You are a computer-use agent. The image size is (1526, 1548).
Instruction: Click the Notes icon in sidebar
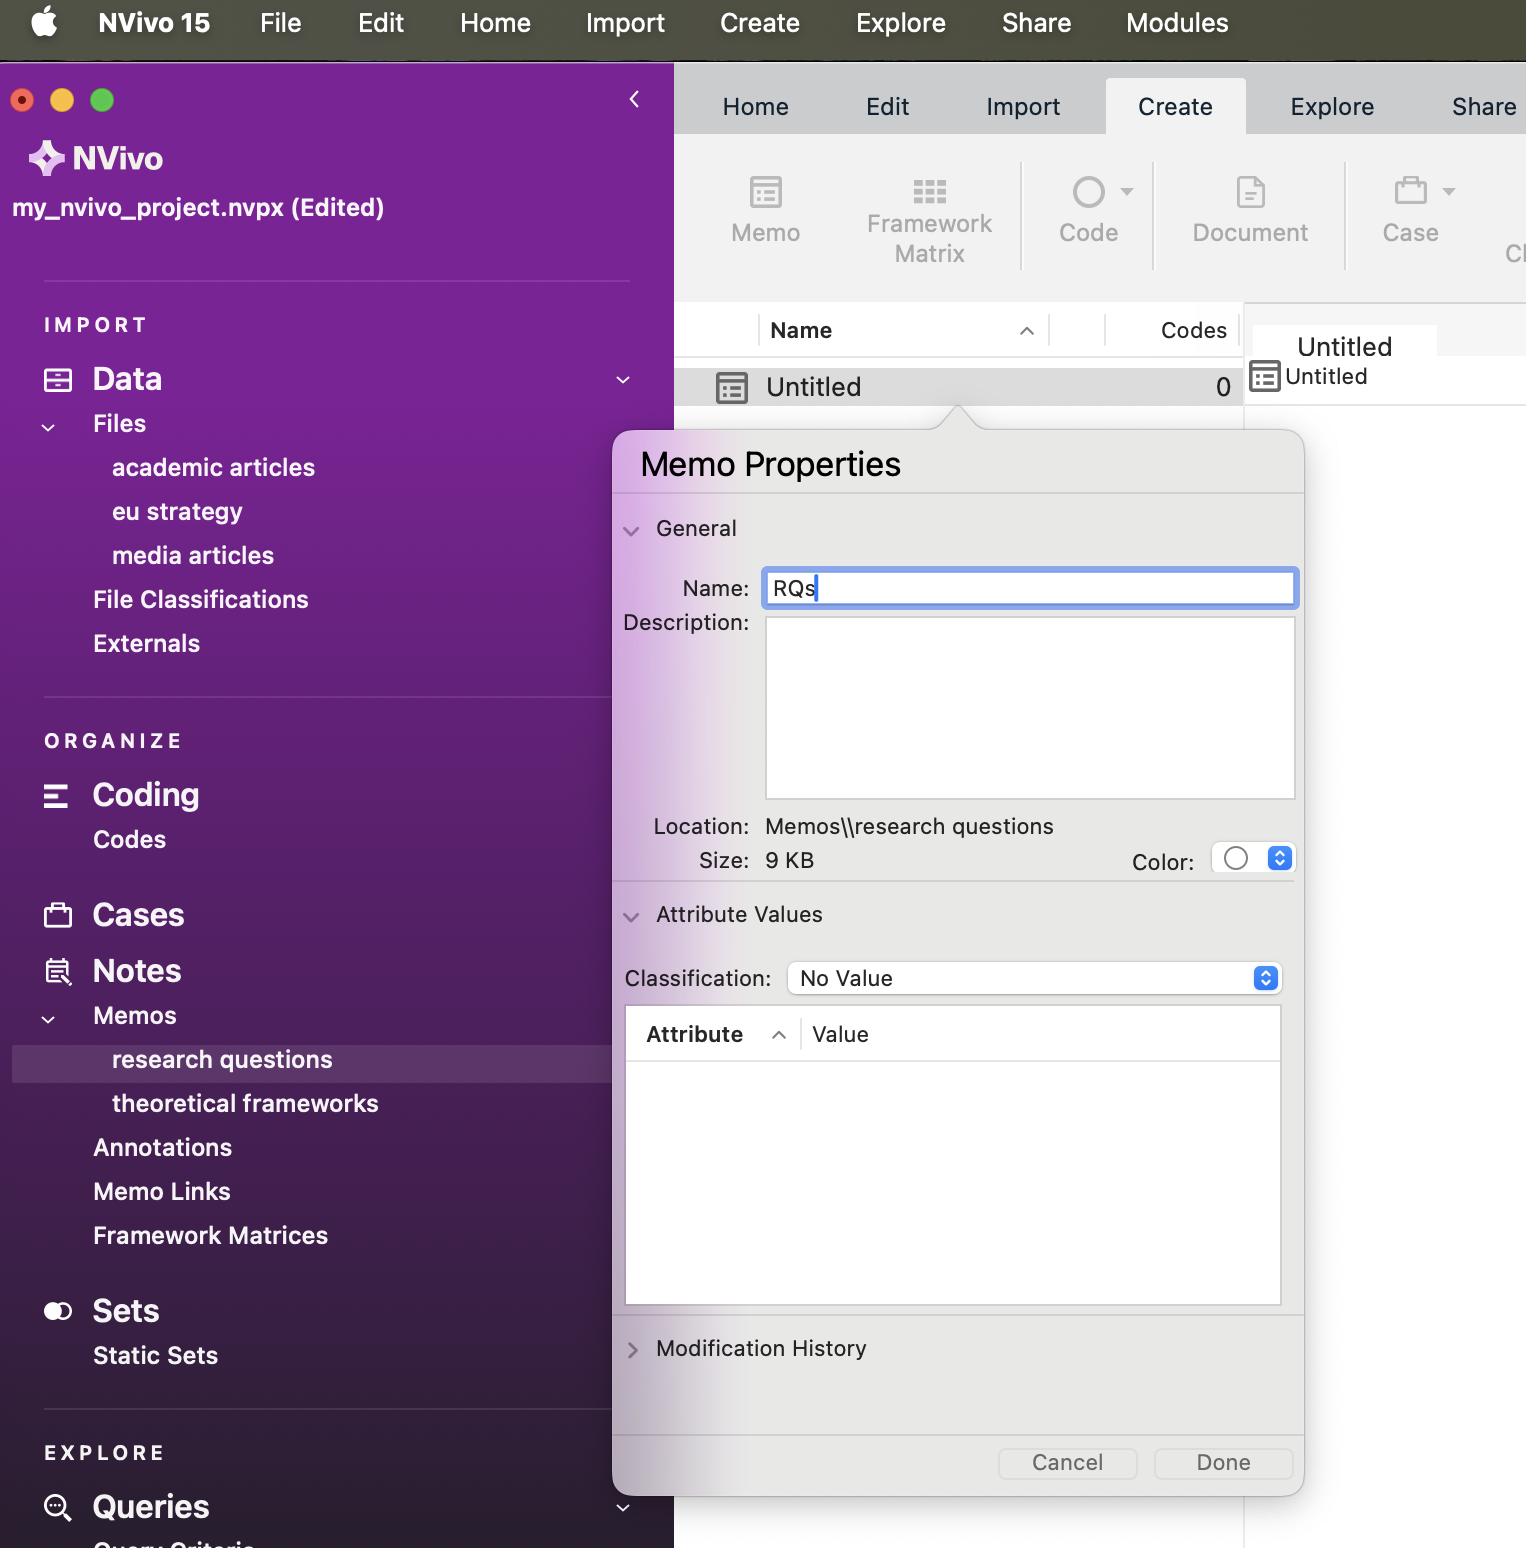click(x=58, y=971)
